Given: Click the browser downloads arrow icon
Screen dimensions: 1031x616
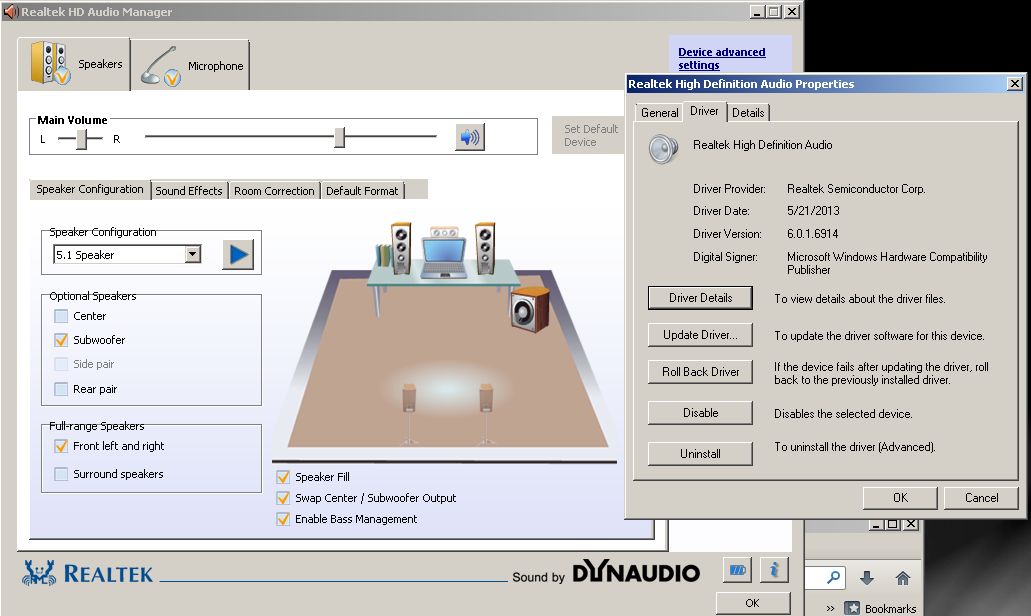Looking at the screenshot, I should click(x=867, y=578).
